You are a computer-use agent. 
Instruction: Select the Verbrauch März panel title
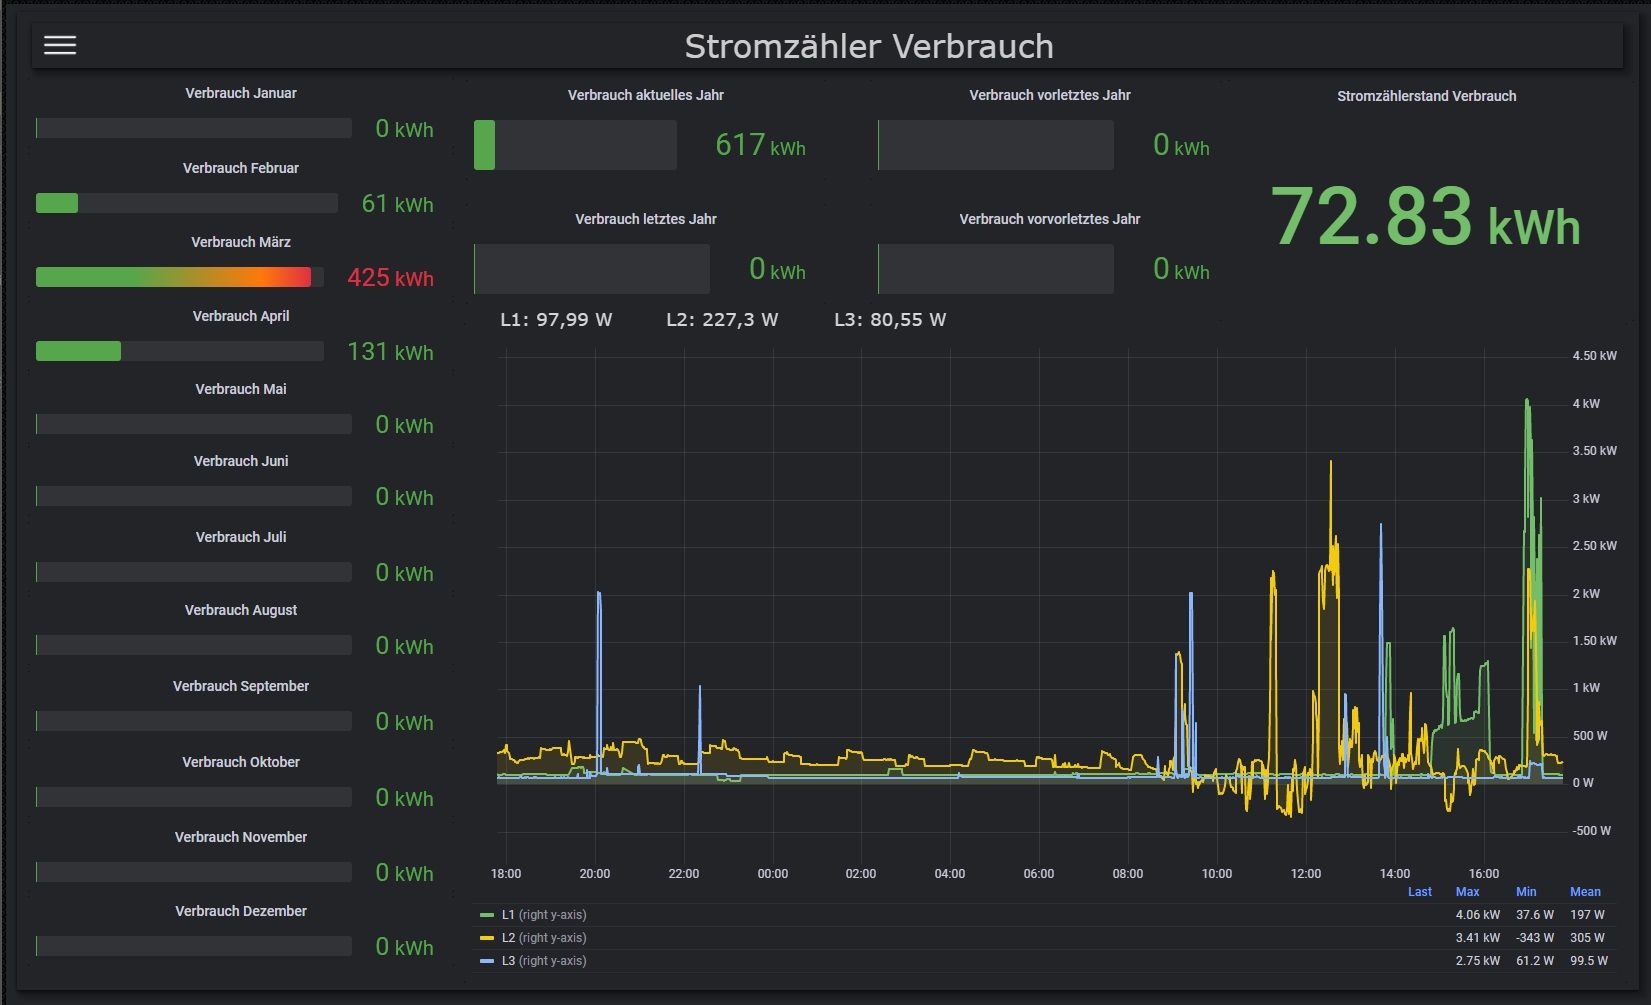click(241, 242)
